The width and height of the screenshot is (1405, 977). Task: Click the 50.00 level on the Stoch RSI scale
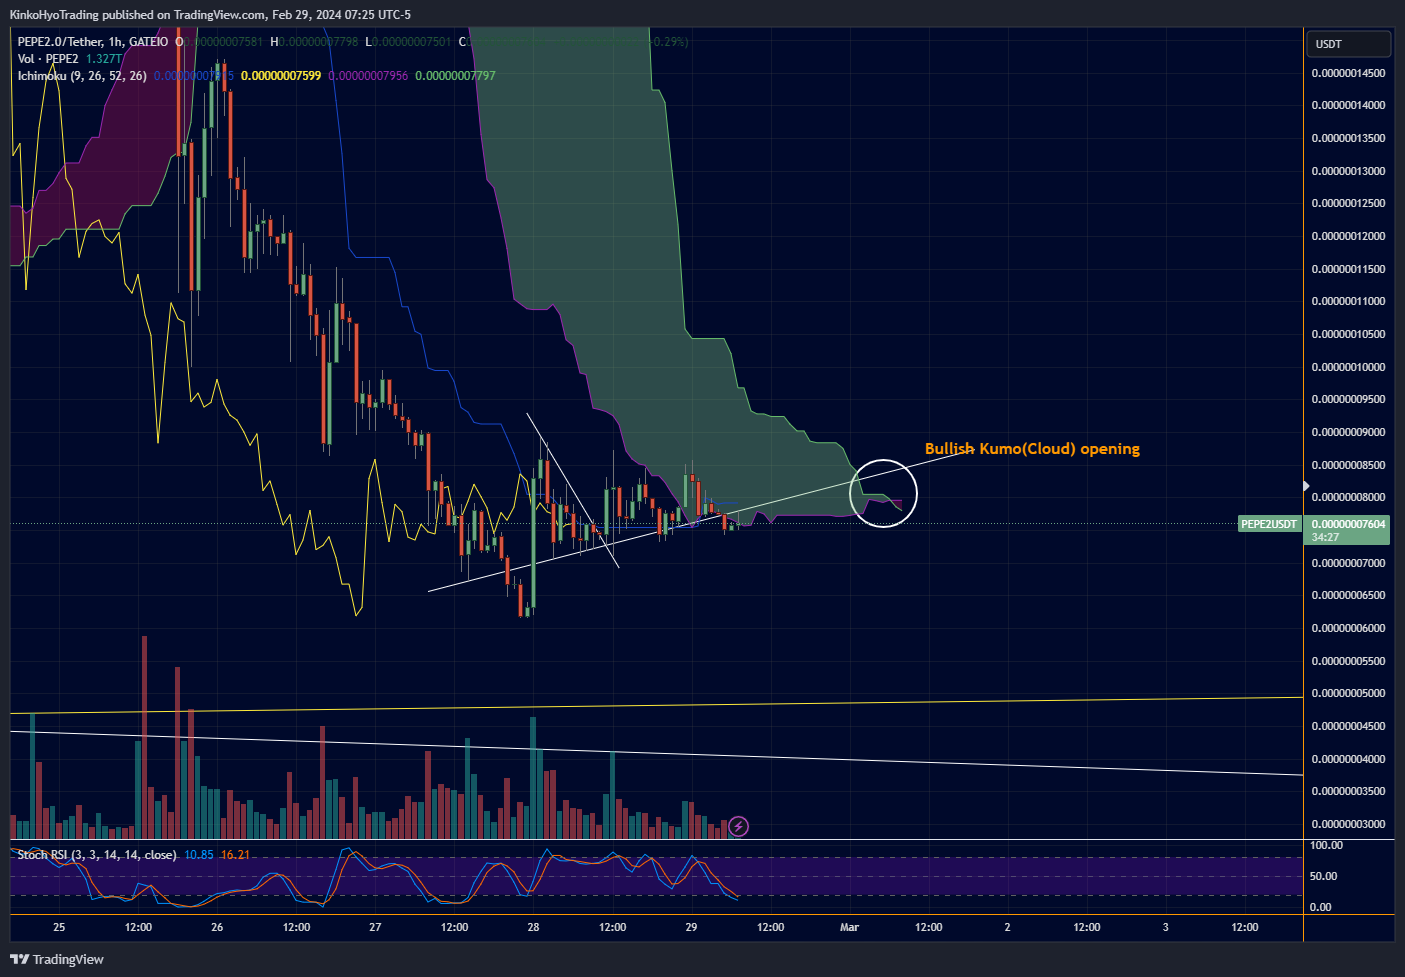(x=1323, y=876)
